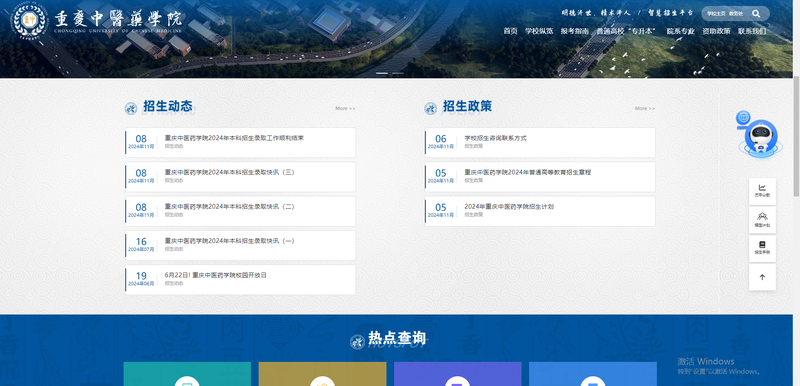The height and width of the screenshot is (386, 800).
Task: Open 院系专业 navigation item
Action: [x=681, y=31]
